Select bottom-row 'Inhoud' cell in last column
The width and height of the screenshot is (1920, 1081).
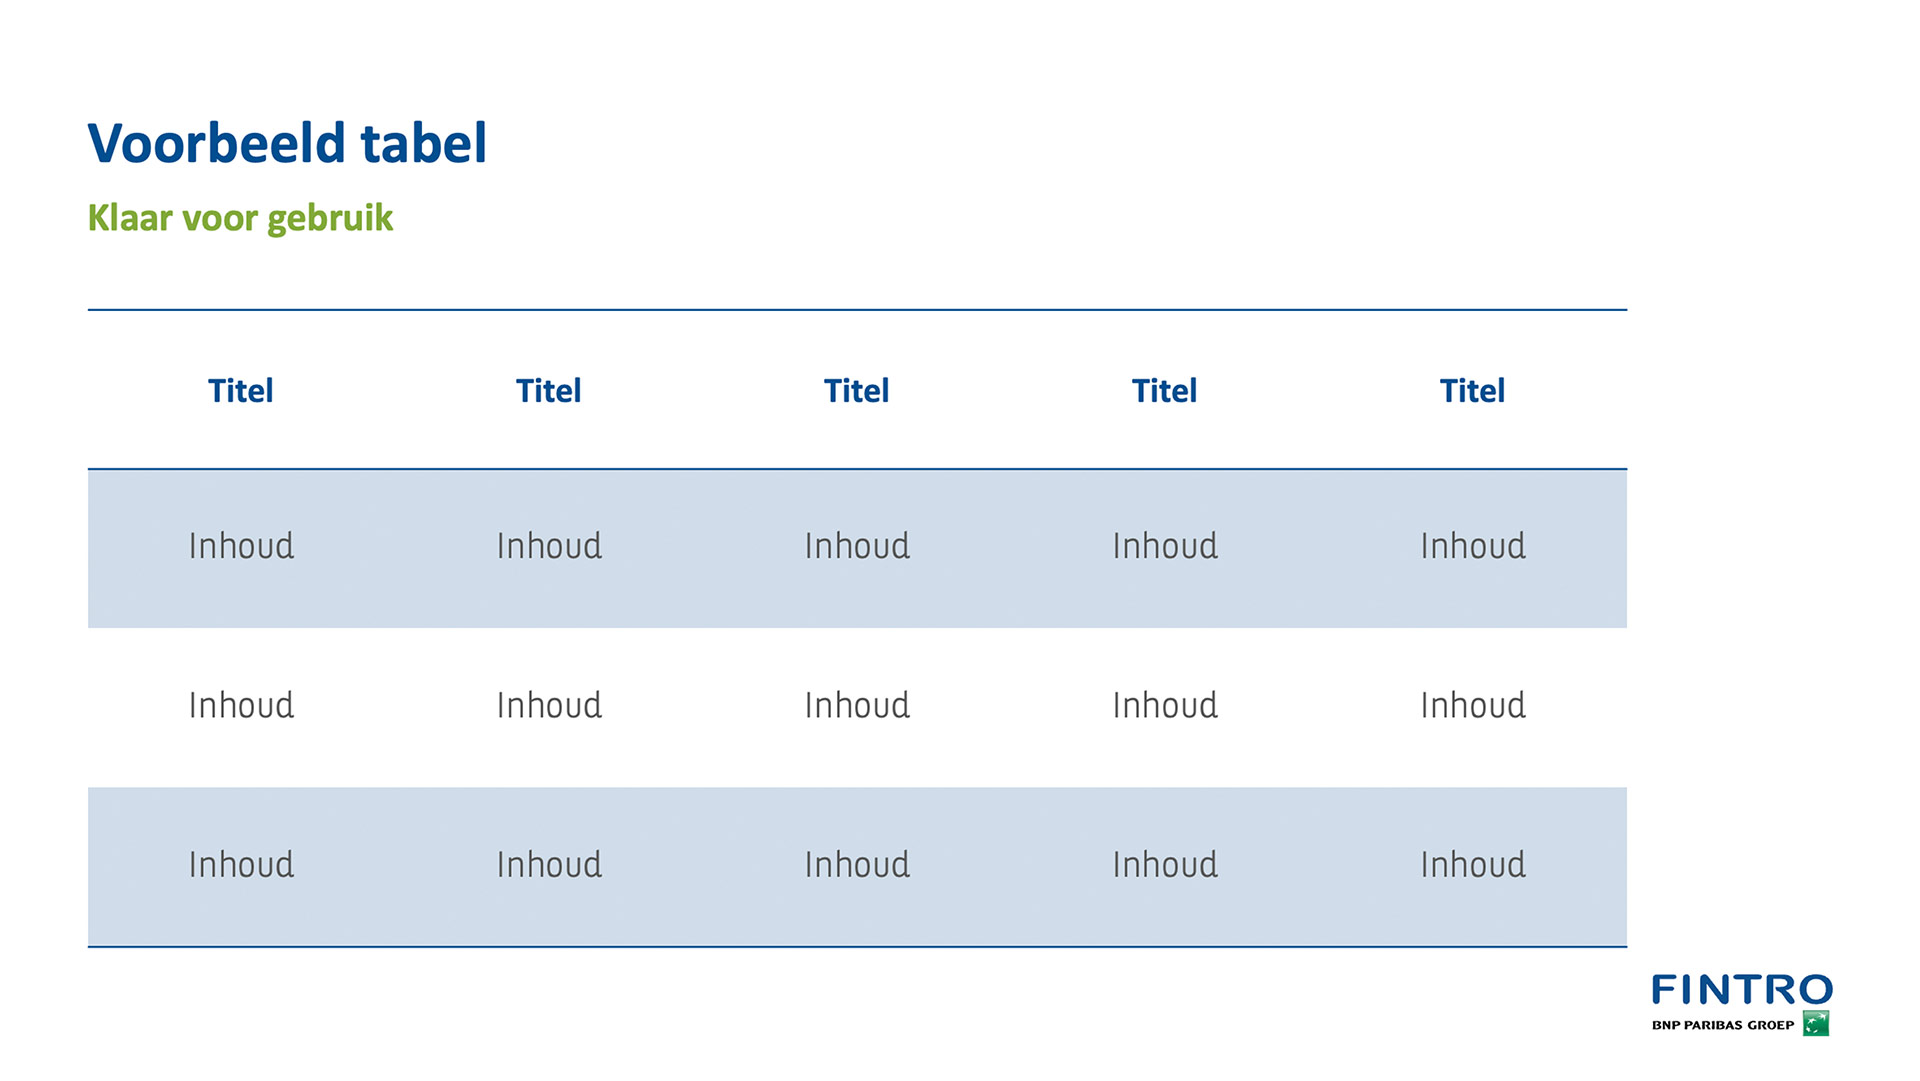click(1473, 864)
